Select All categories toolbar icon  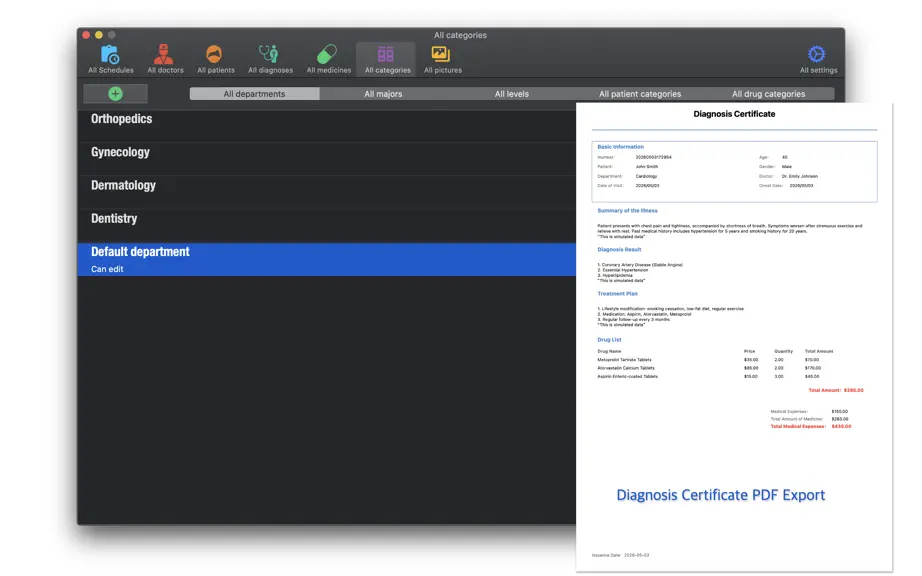pyautogui.click(x=387, y=59)
